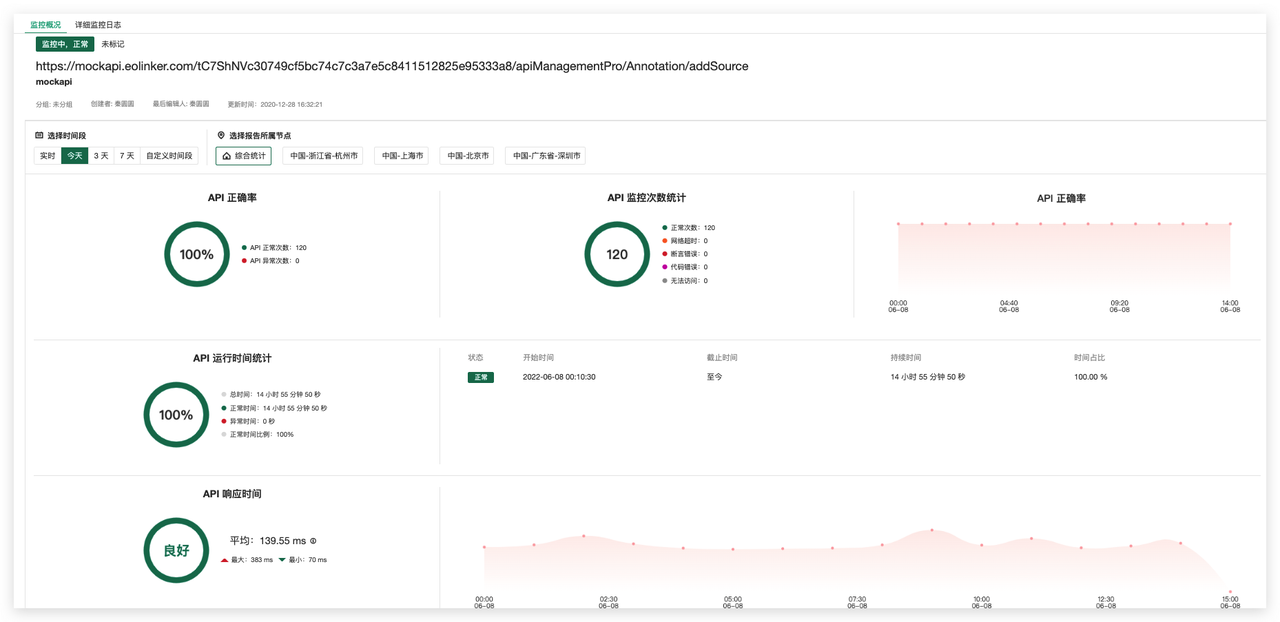This screenshot has height=622, width=1280.
Task: Click the green triangle next to 最小
Action: pyautogui.click(x=282, y=560)
